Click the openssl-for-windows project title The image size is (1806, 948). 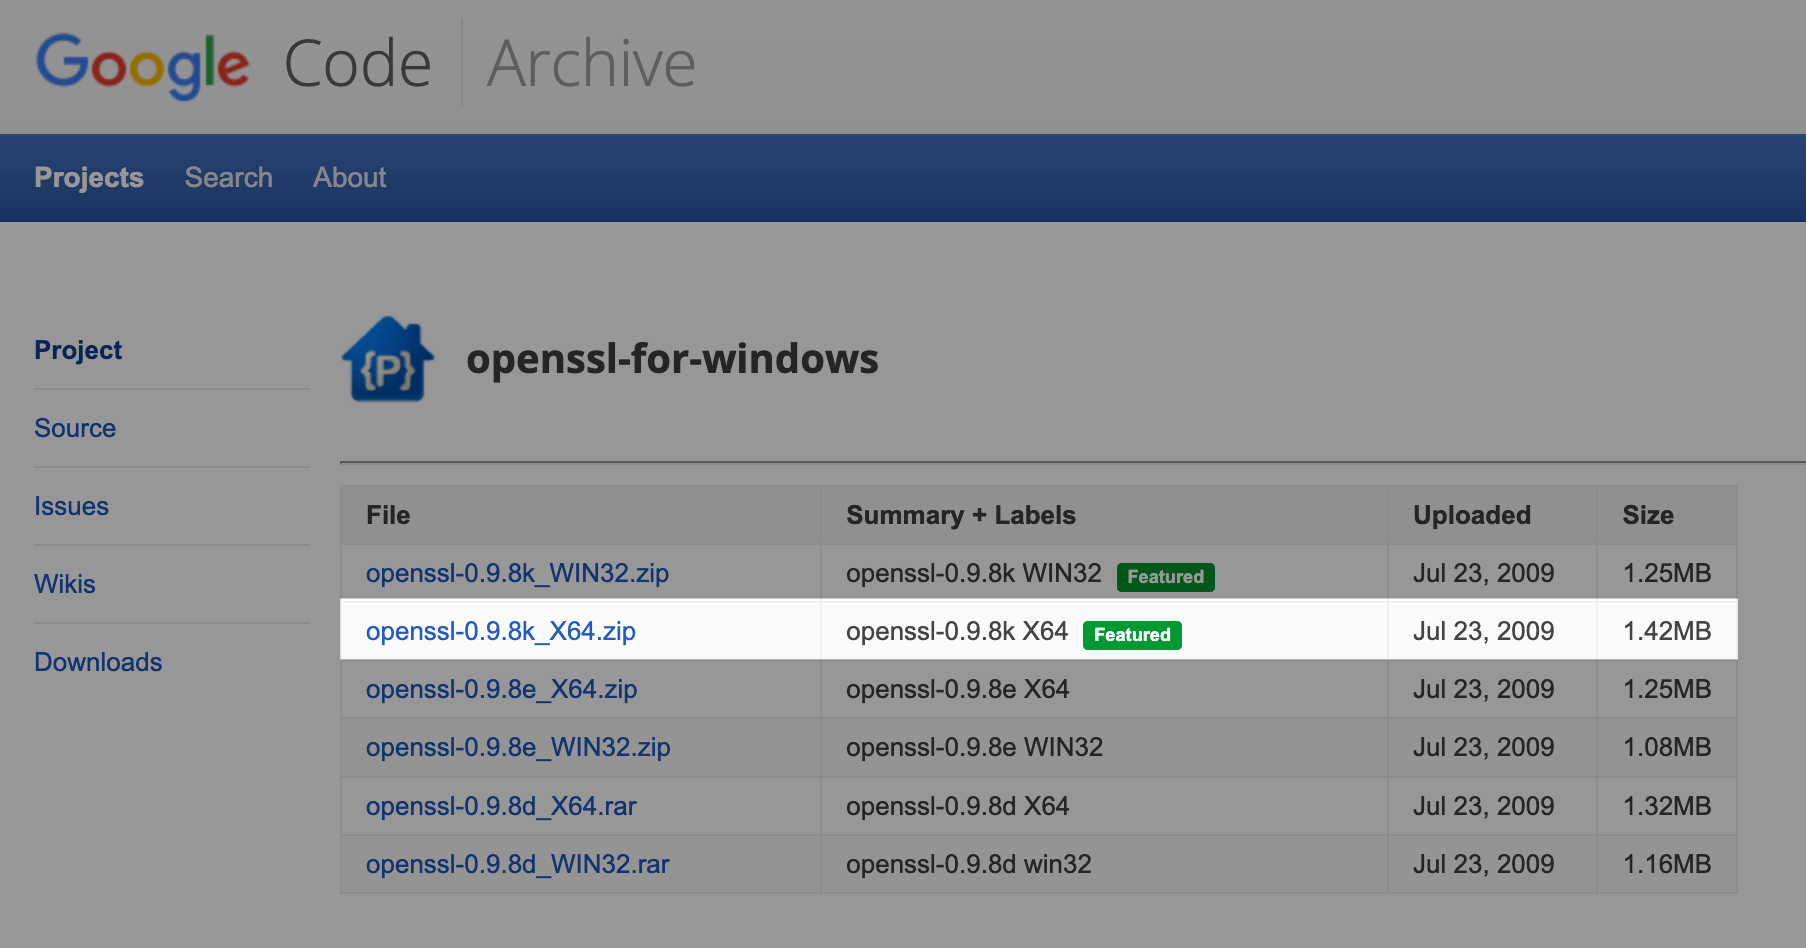(x=672, y=359)
